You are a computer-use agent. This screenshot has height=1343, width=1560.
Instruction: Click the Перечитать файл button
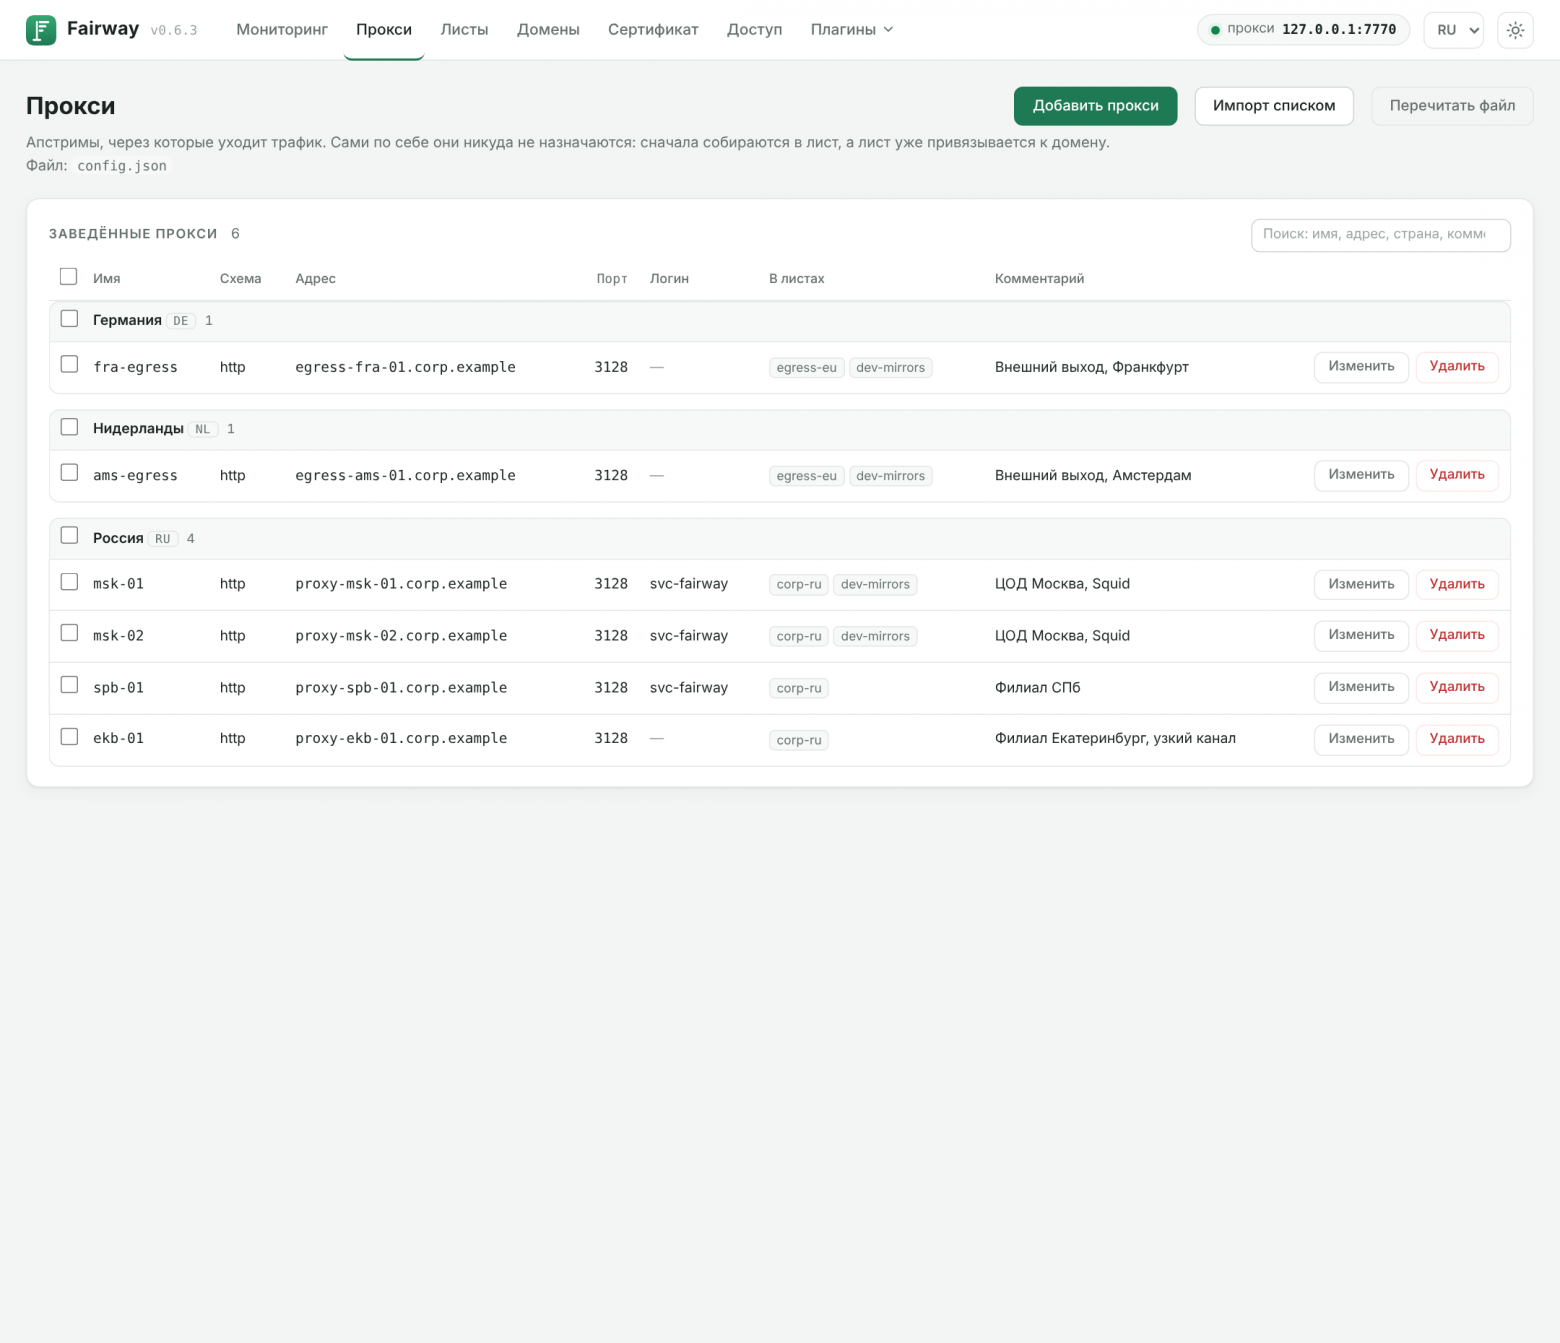coord(1452,106)
